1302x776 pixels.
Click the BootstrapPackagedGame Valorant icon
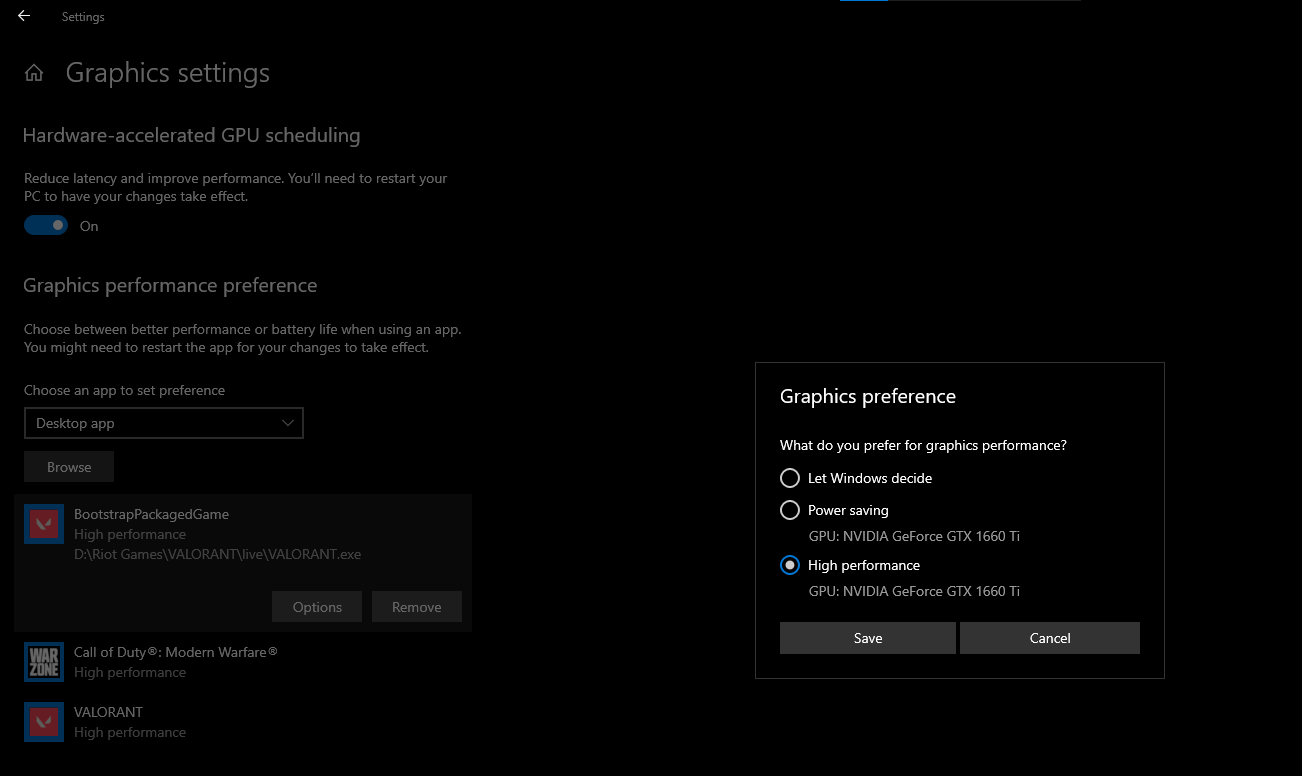coord(44,524)
